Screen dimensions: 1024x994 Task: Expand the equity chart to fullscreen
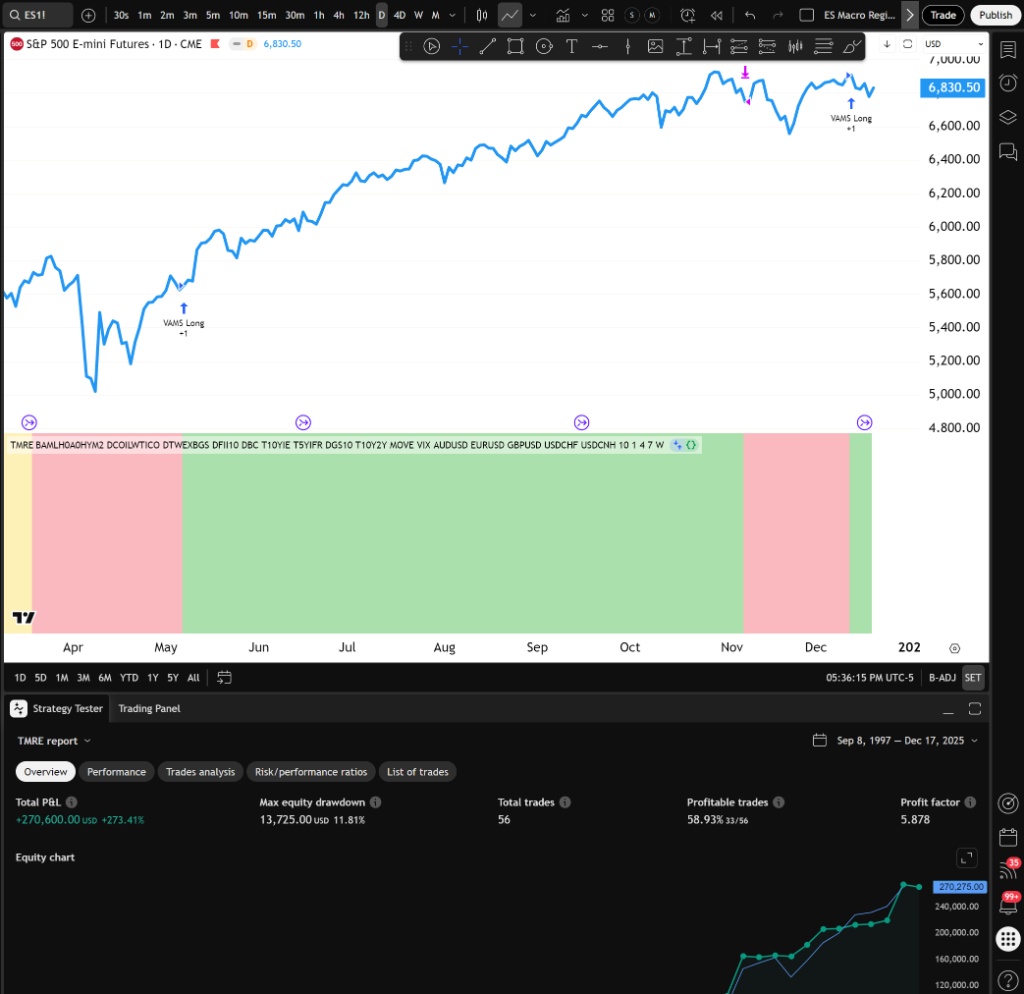click(x=967, y=857)
